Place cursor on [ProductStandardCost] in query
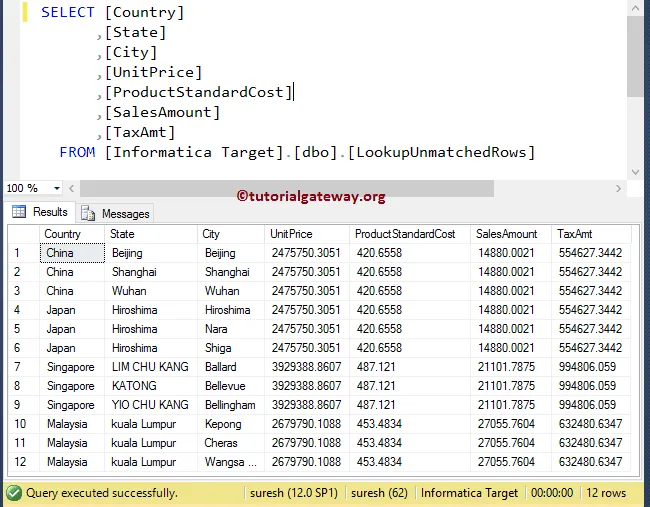 click(199, 92)
